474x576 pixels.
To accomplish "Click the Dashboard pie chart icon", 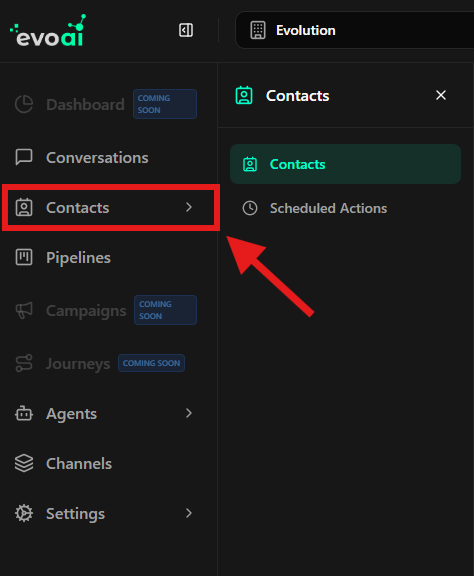I will [24, 104].
